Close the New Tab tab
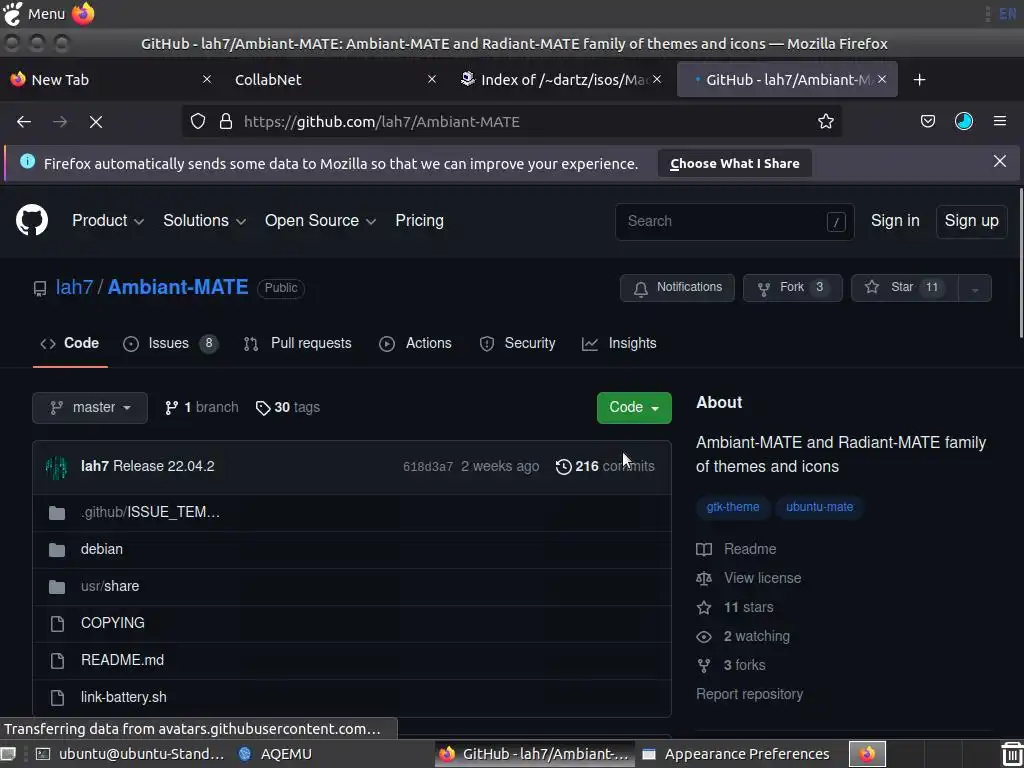The height and width of the screenshot is (768, 1024). pos(207,79)
